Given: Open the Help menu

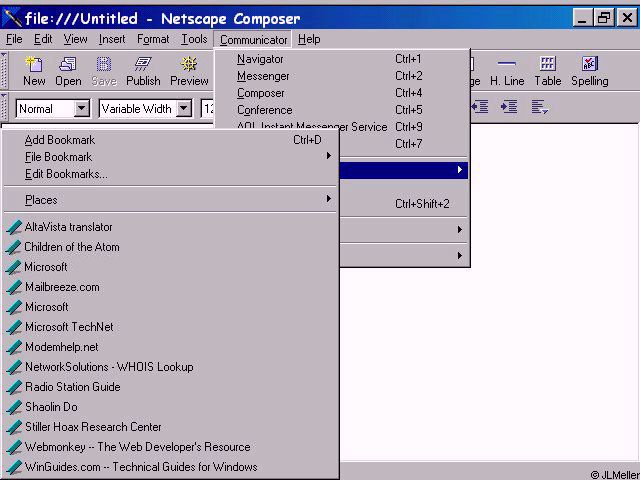Looking at the screenshot, I should (309, 39).
